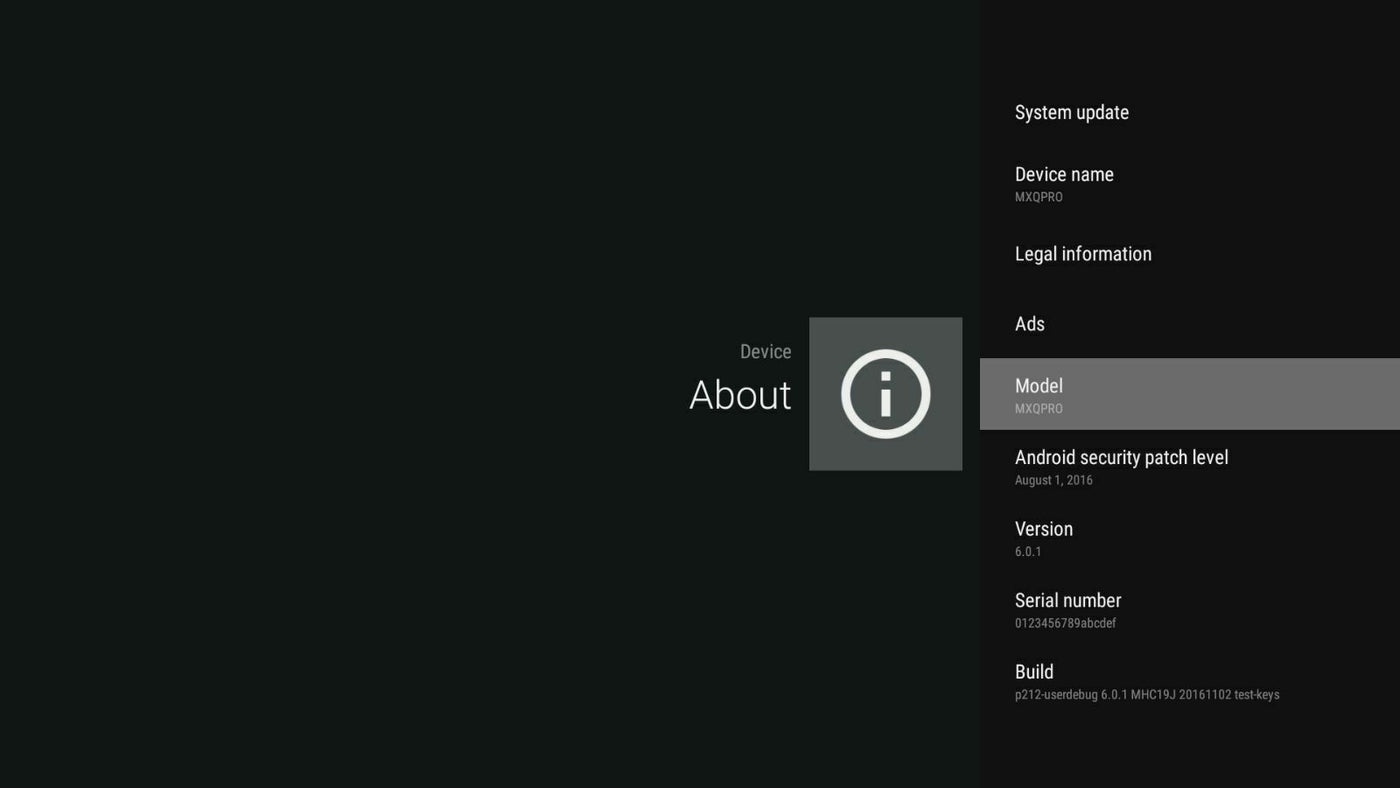This screenshot has width=1400, height=788.
Task: Click the Device breadcrumb above About
Action: click(765, 352)
